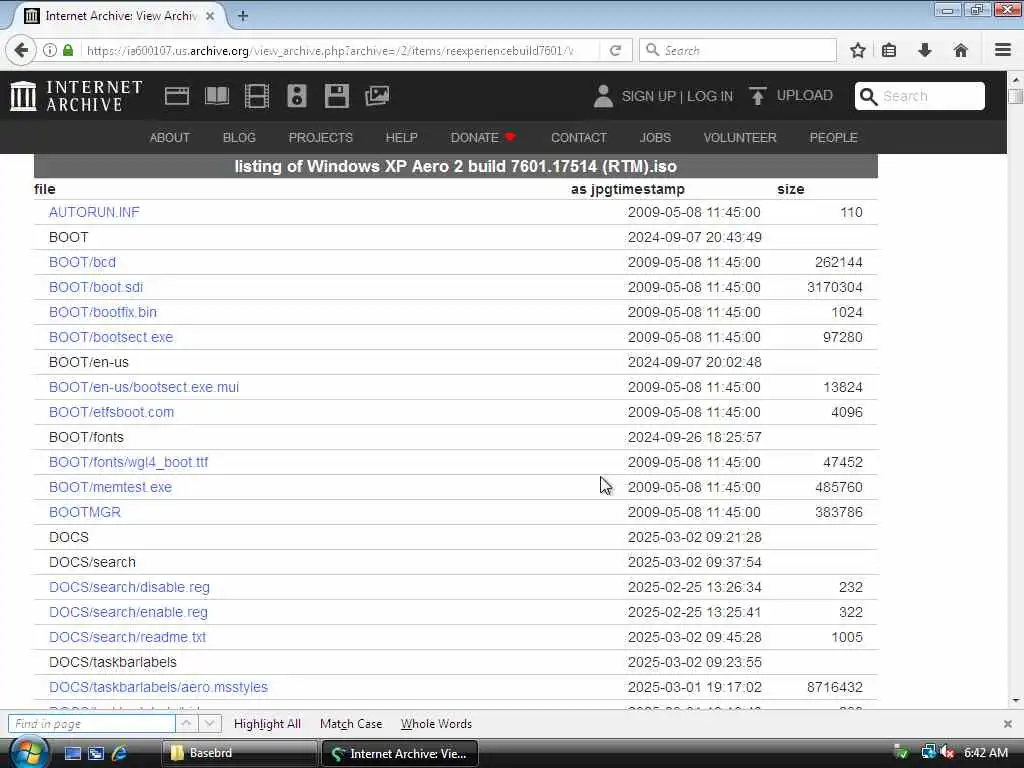Open the Audio speaker icon

296,96
